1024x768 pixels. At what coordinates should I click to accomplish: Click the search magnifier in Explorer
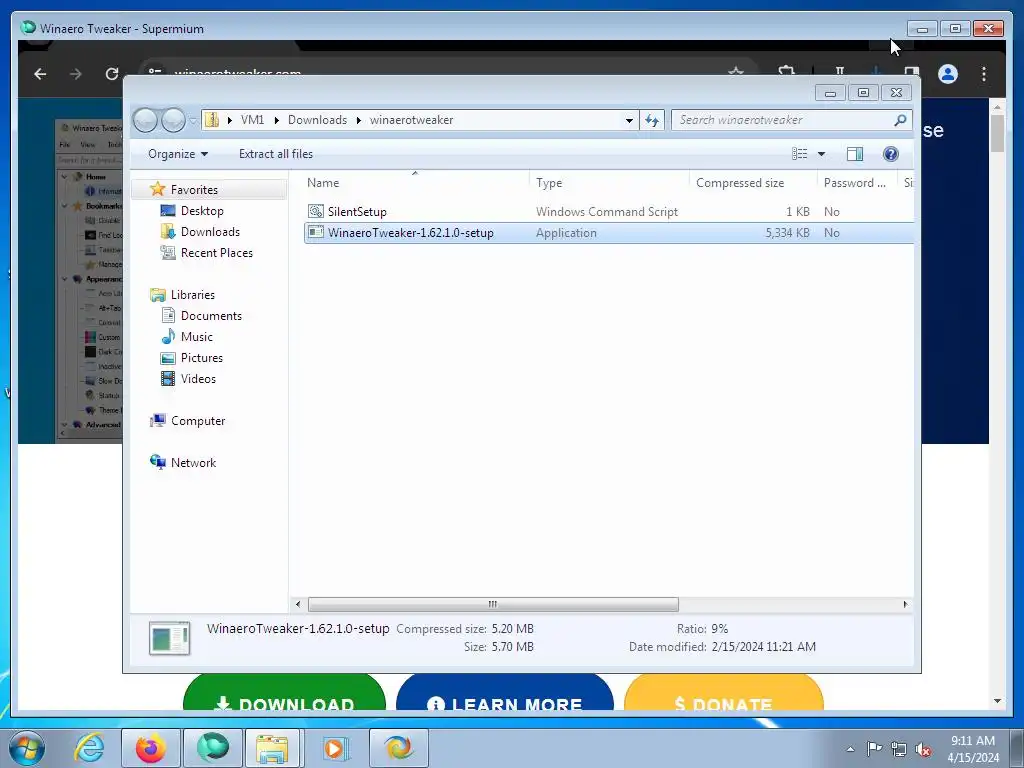pyautogui.click(x=900, y=120)
